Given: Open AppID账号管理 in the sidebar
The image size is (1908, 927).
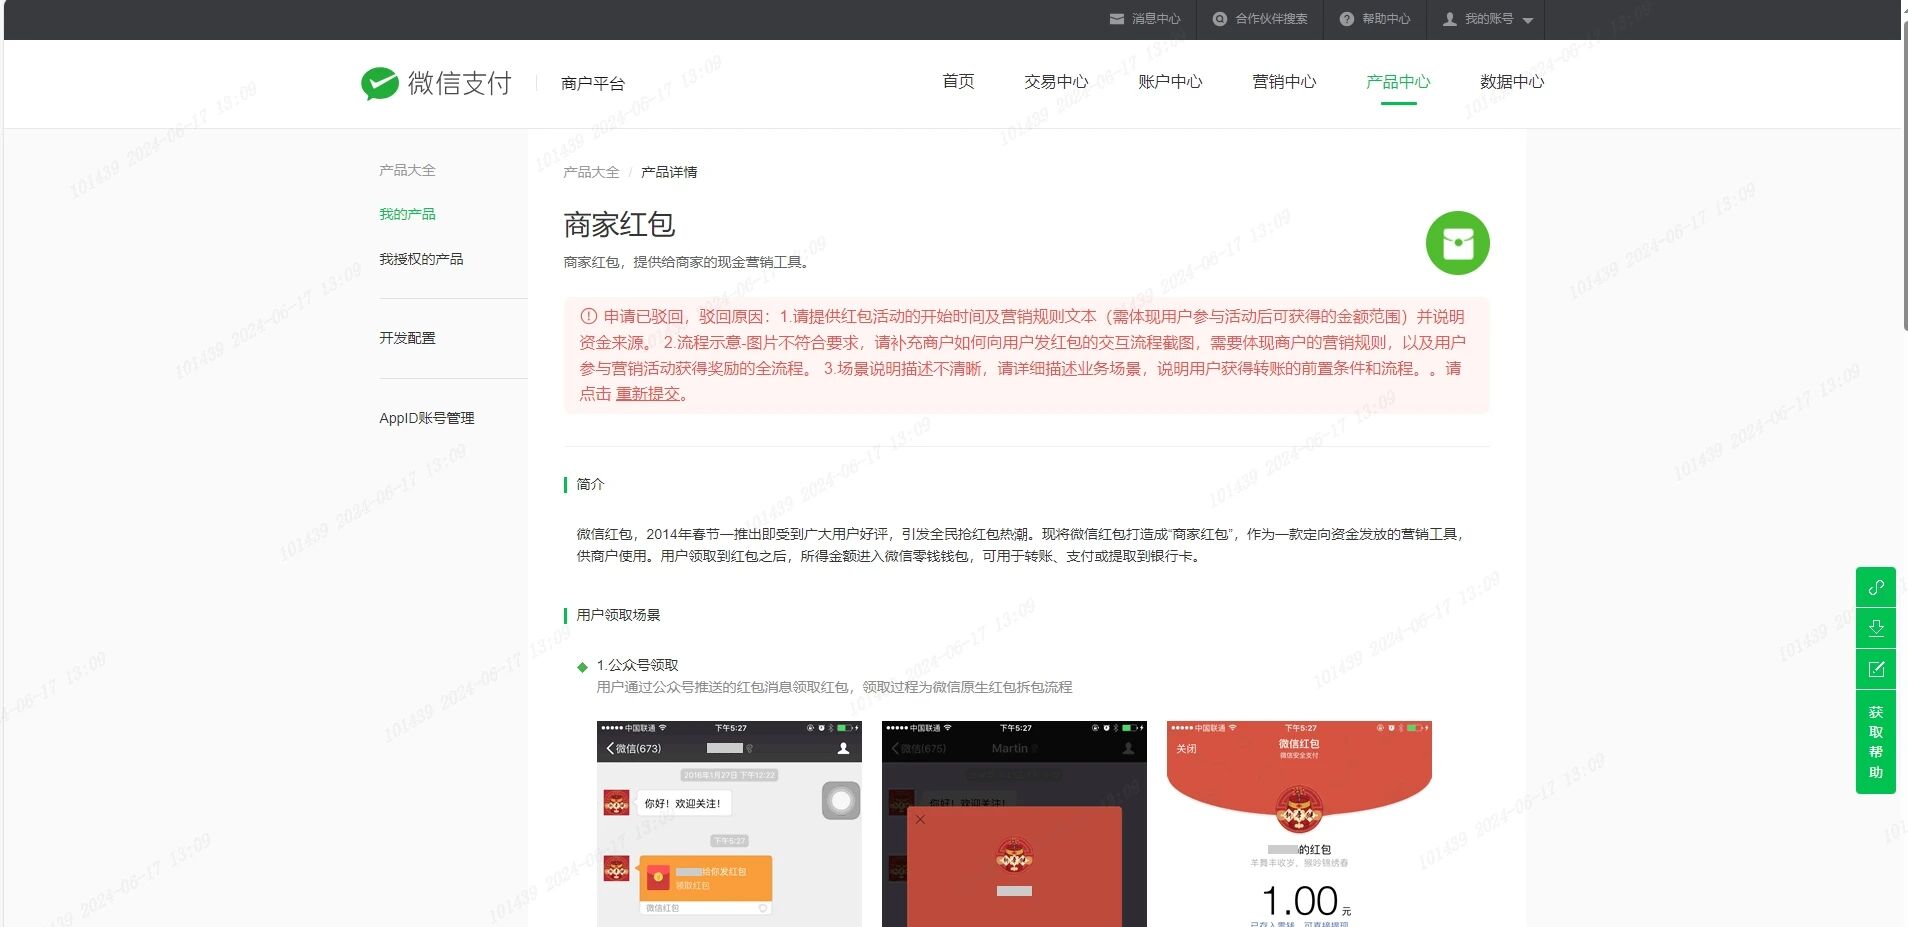Looking at the screenshot, I should [x=427, y=418].
